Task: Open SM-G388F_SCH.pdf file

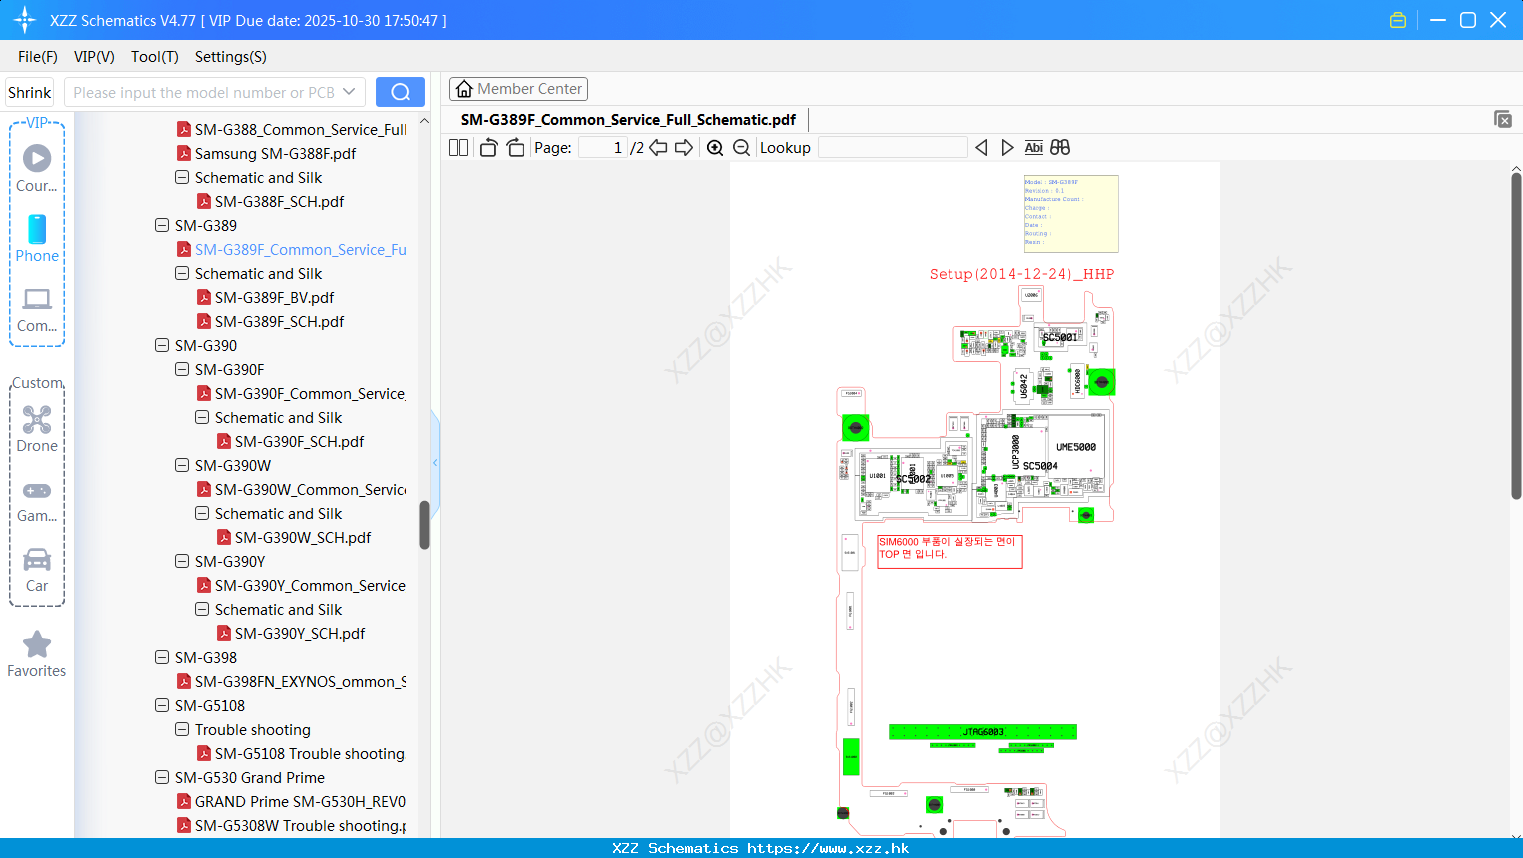Action: click(x=279, y=202)
